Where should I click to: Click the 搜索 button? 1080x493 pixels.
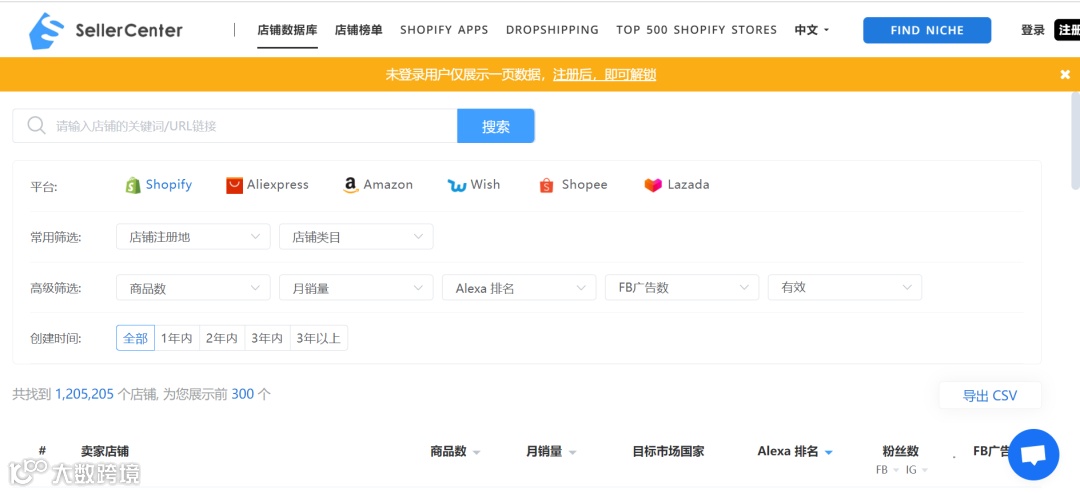coord(496,126)
